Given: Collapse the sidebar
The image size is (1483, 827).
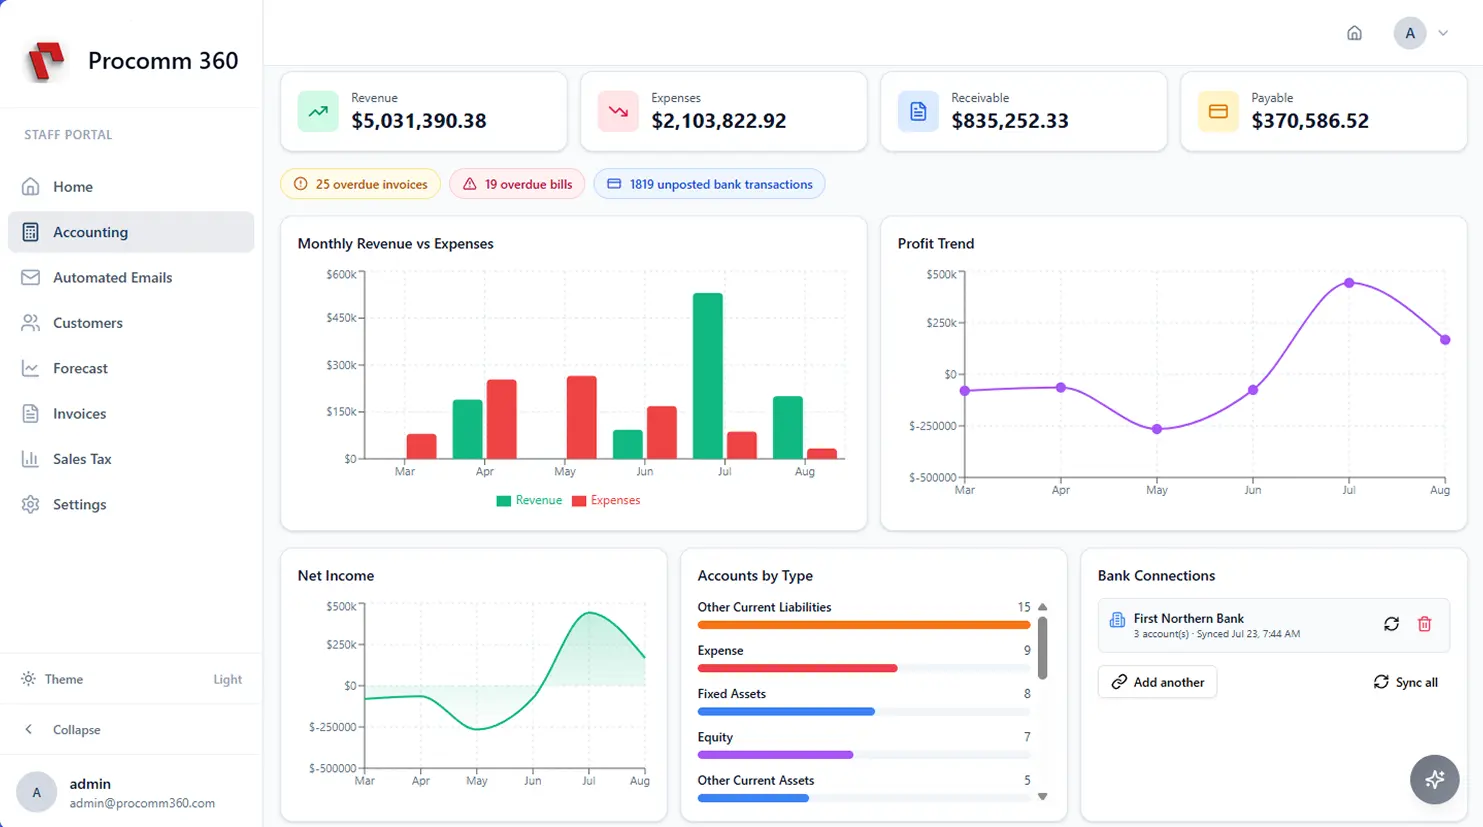Looking at the screenshot, I should 131,729.
